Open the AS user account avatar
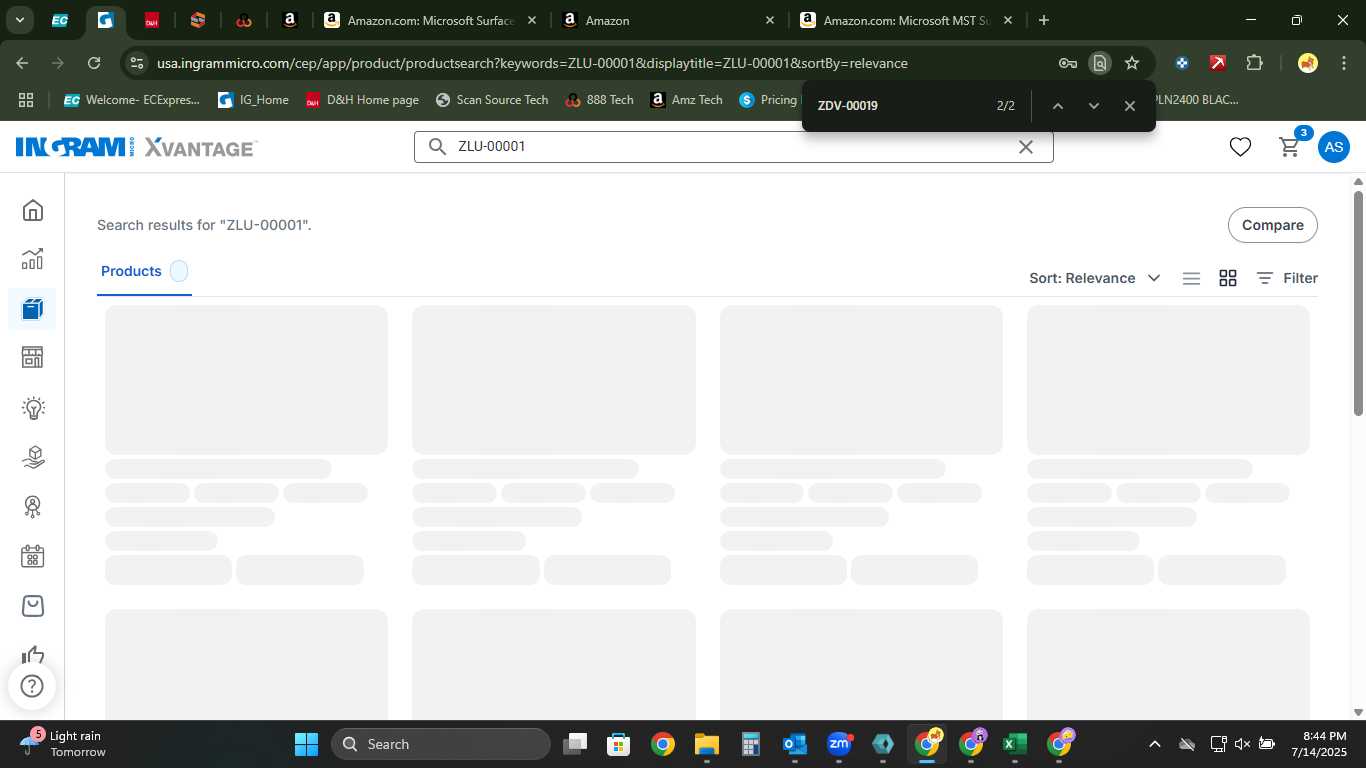Image resolution: width=1366 pixels, height=768 pixels. pos(1333,147)
